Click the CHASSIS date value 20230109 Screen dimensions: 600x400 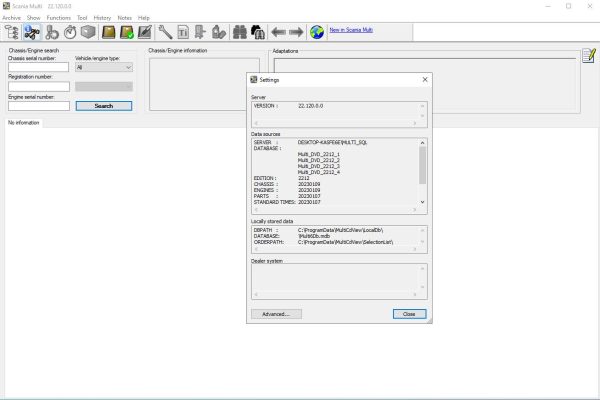[309, 184]
